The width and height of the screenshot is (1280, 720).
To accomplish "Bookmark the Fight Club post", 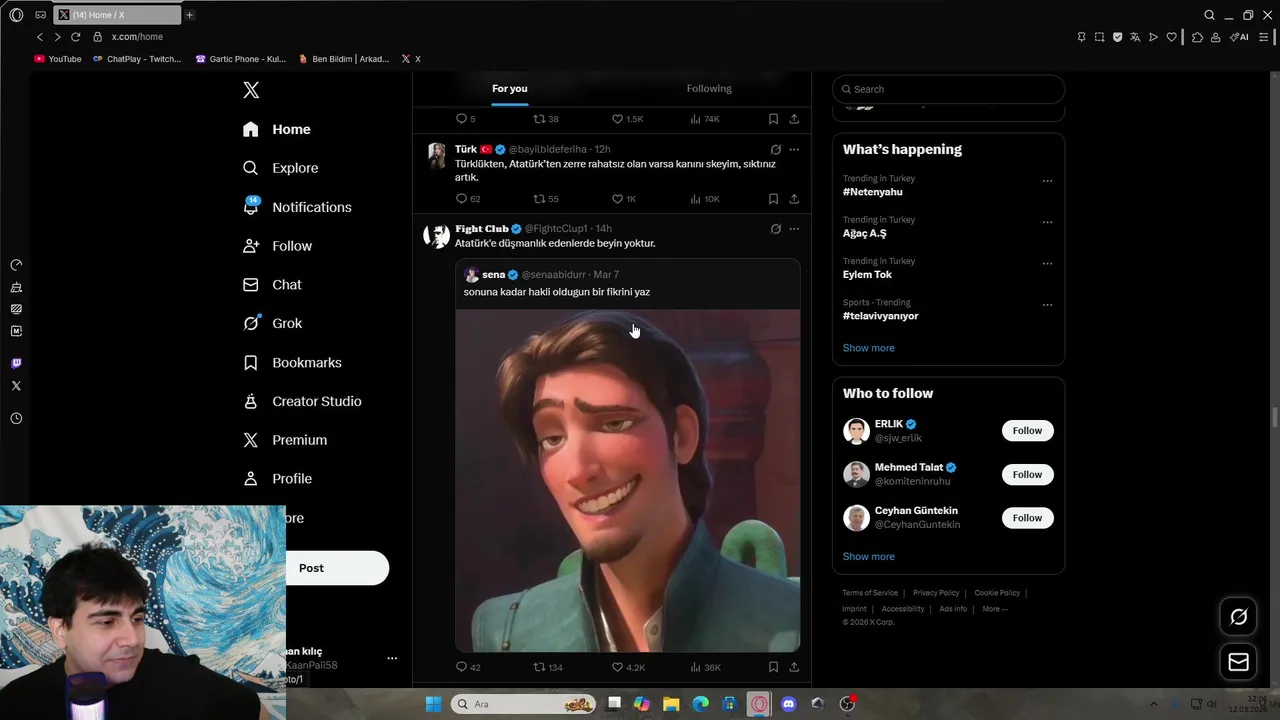I will click(x=773, y=667).
